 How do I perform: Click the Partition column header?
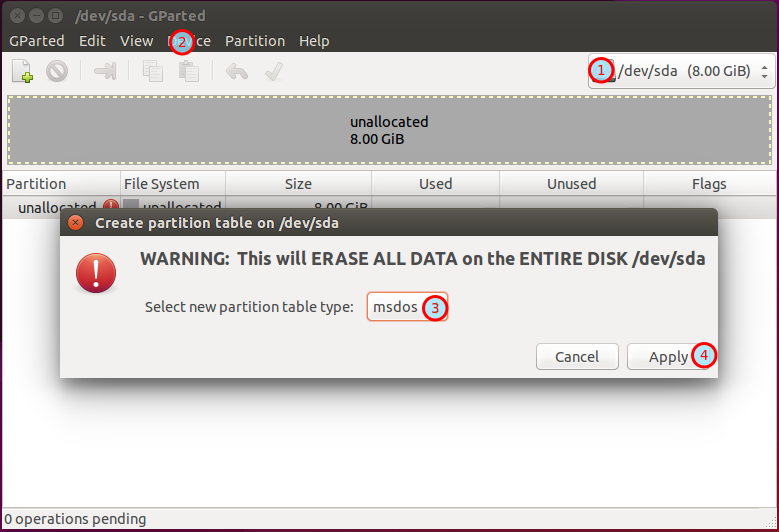point(61,184)
